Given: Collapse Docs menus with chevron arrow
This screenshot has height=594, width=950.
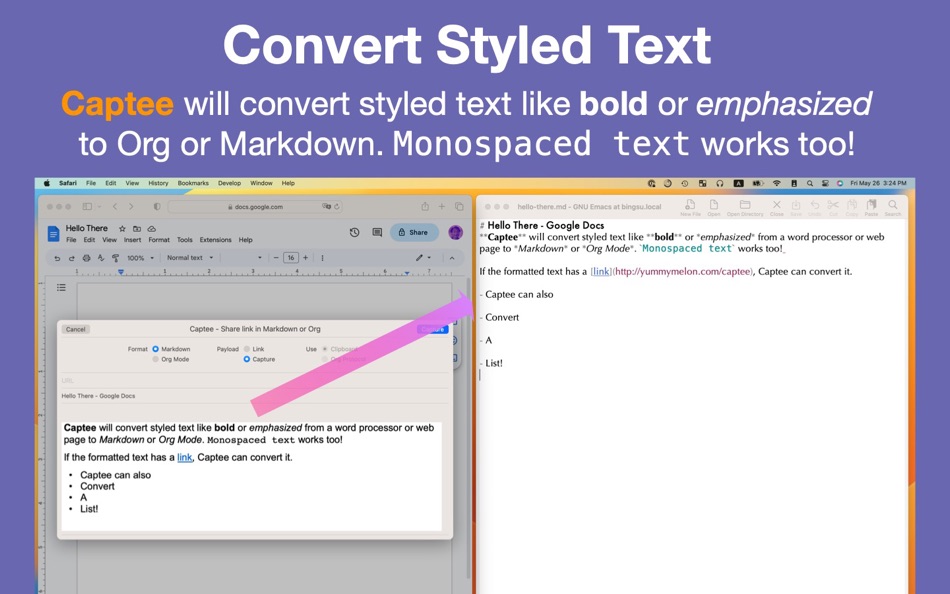Looking at the screenshot, I should tap(452, 258).
